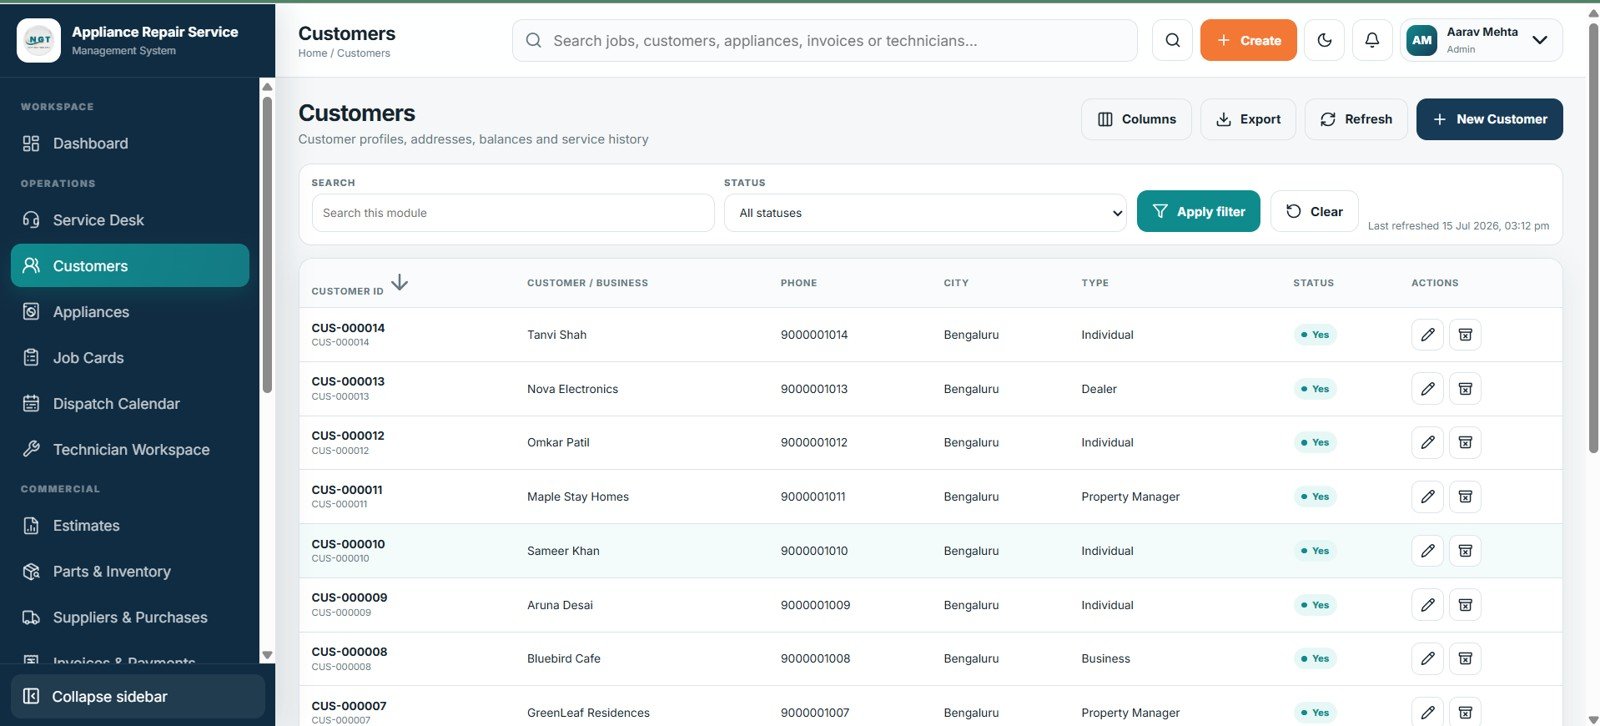The image size is (1600, 726).
Task: Click Nova Electronics name cell
Action: tap(572, 389)
